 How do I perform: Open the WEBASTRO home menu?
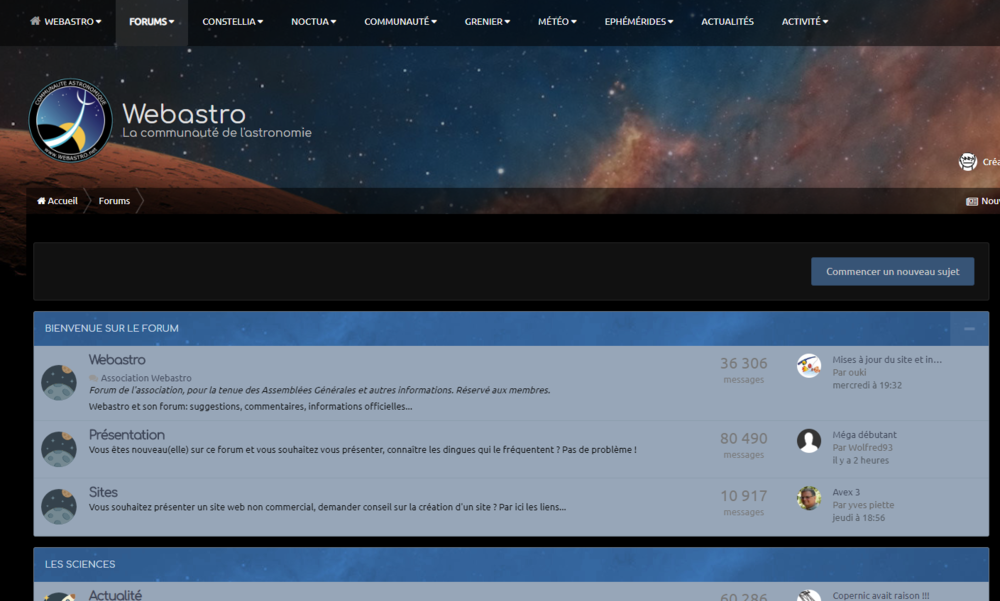coord(65,22)
